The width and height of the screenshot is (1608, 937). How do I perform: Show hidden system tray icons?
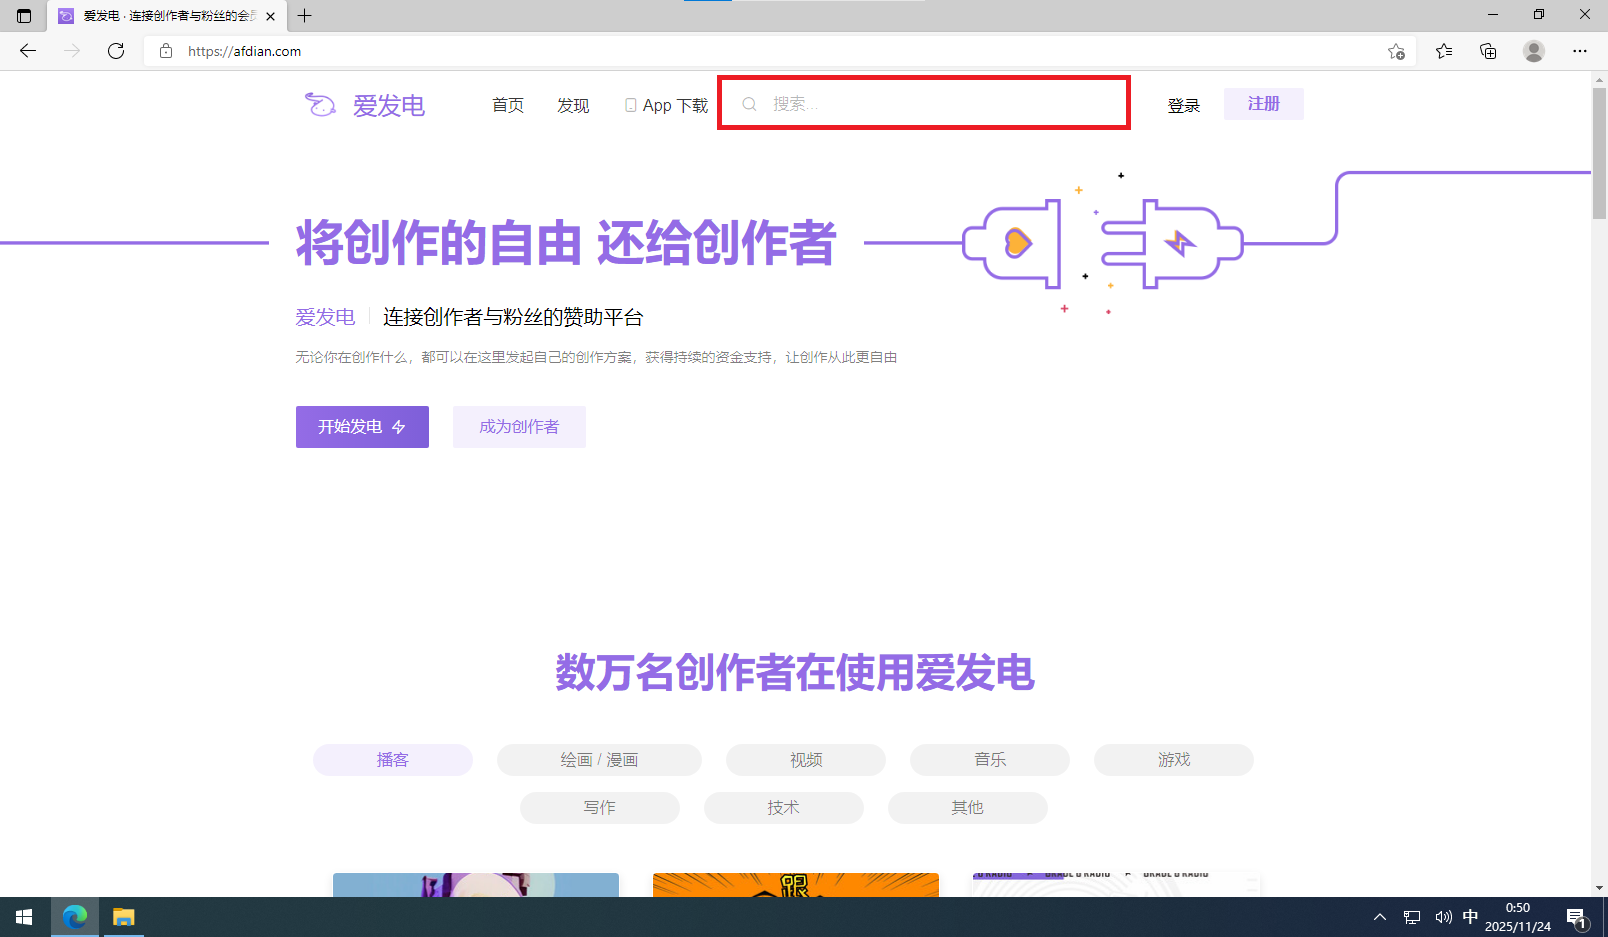click(1380, 917)
